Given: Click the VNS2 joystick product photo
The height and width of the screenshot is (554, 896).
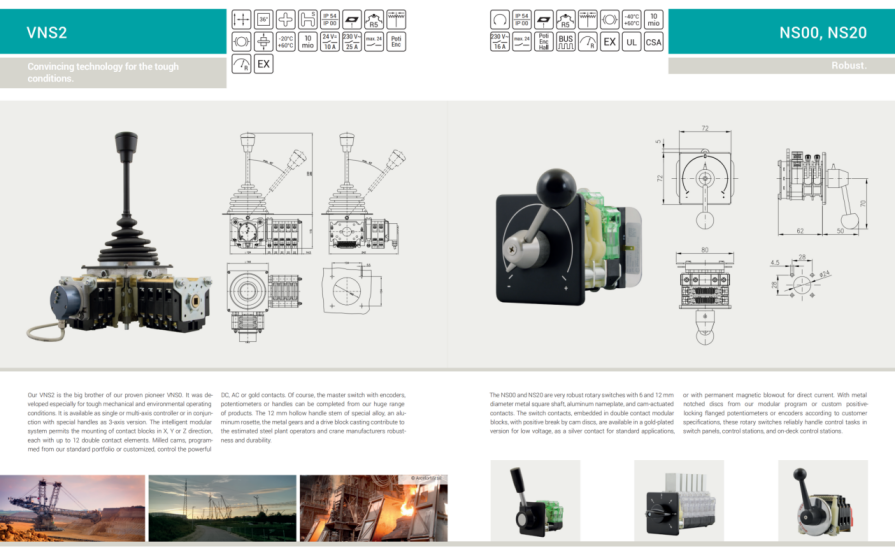Looking at the screenshot, I should coord(128,242).
